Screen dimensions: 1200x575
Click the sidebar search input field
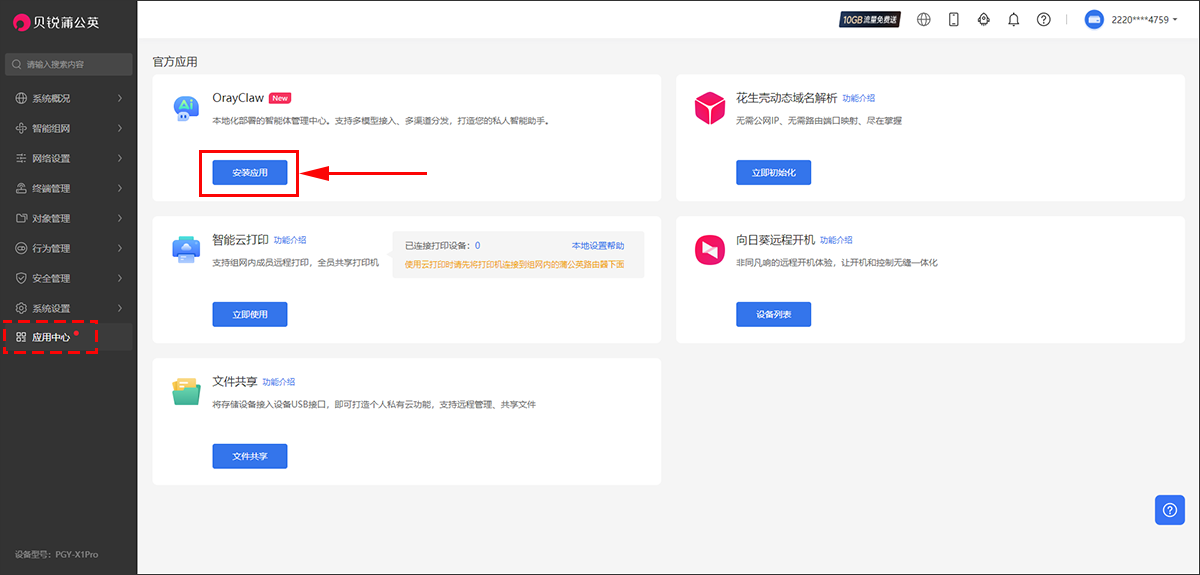[x=68, y=64]
